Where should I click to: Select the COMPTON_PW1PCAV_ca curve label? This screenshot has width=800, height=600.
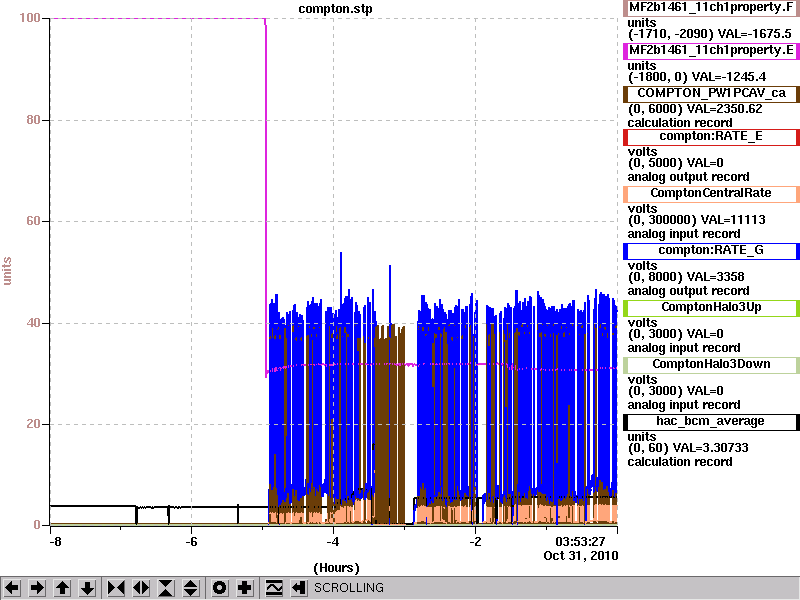point(711,93)
